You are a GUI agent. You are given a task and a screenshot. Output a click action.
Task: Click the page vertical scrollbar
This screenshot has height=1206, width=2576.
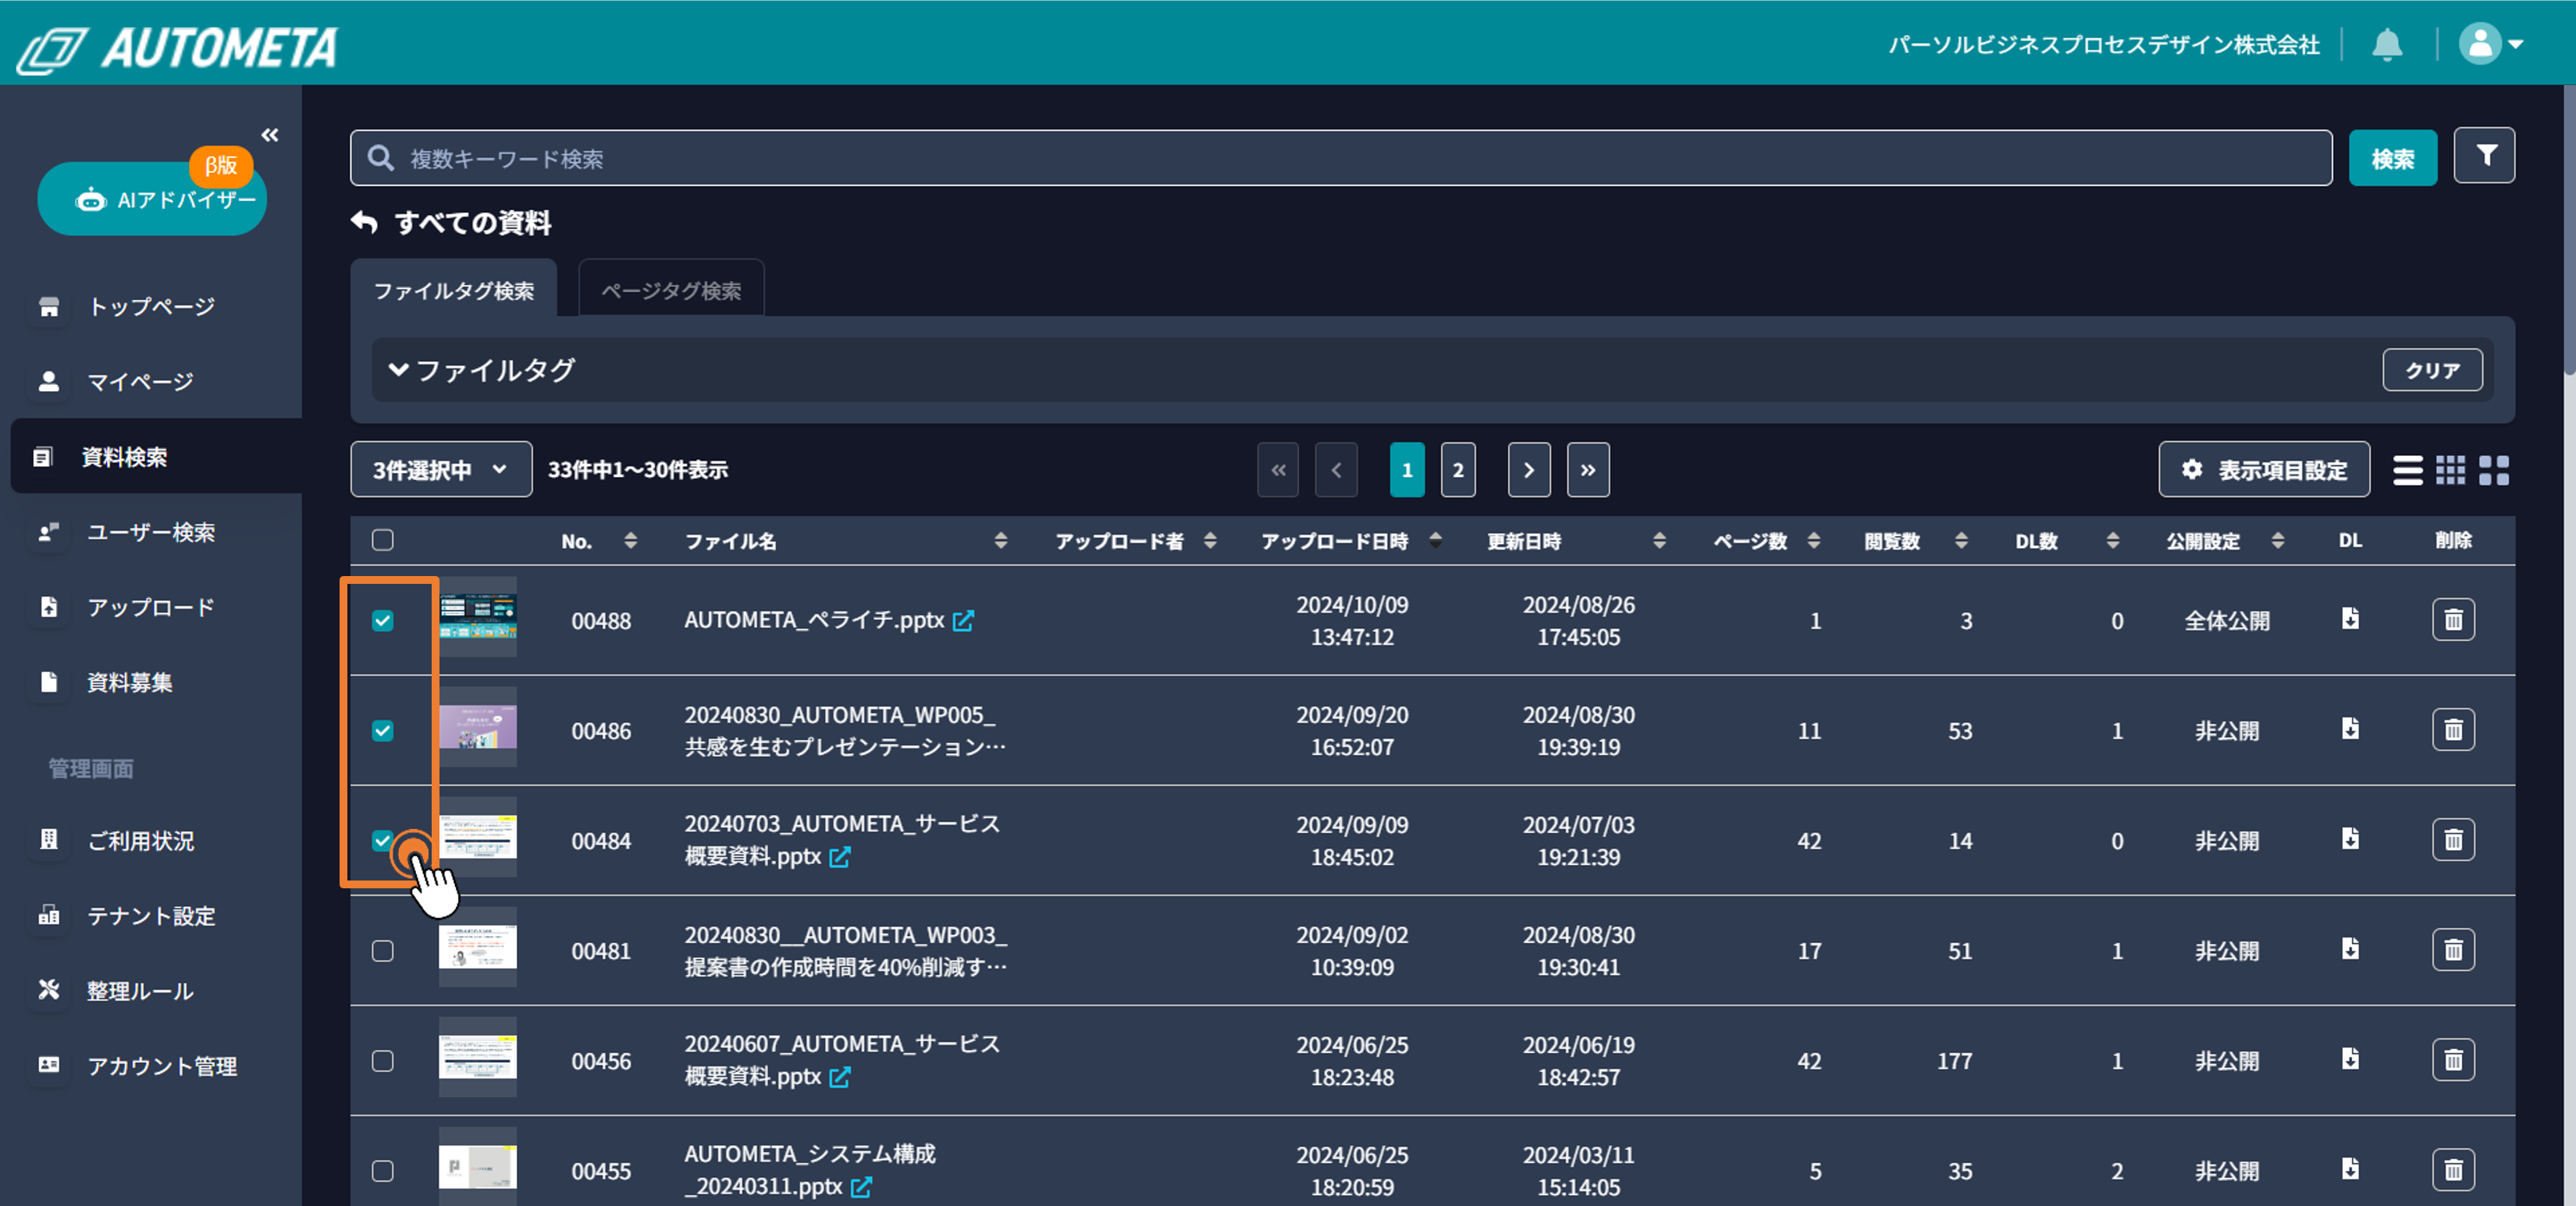pos(2569,230)
